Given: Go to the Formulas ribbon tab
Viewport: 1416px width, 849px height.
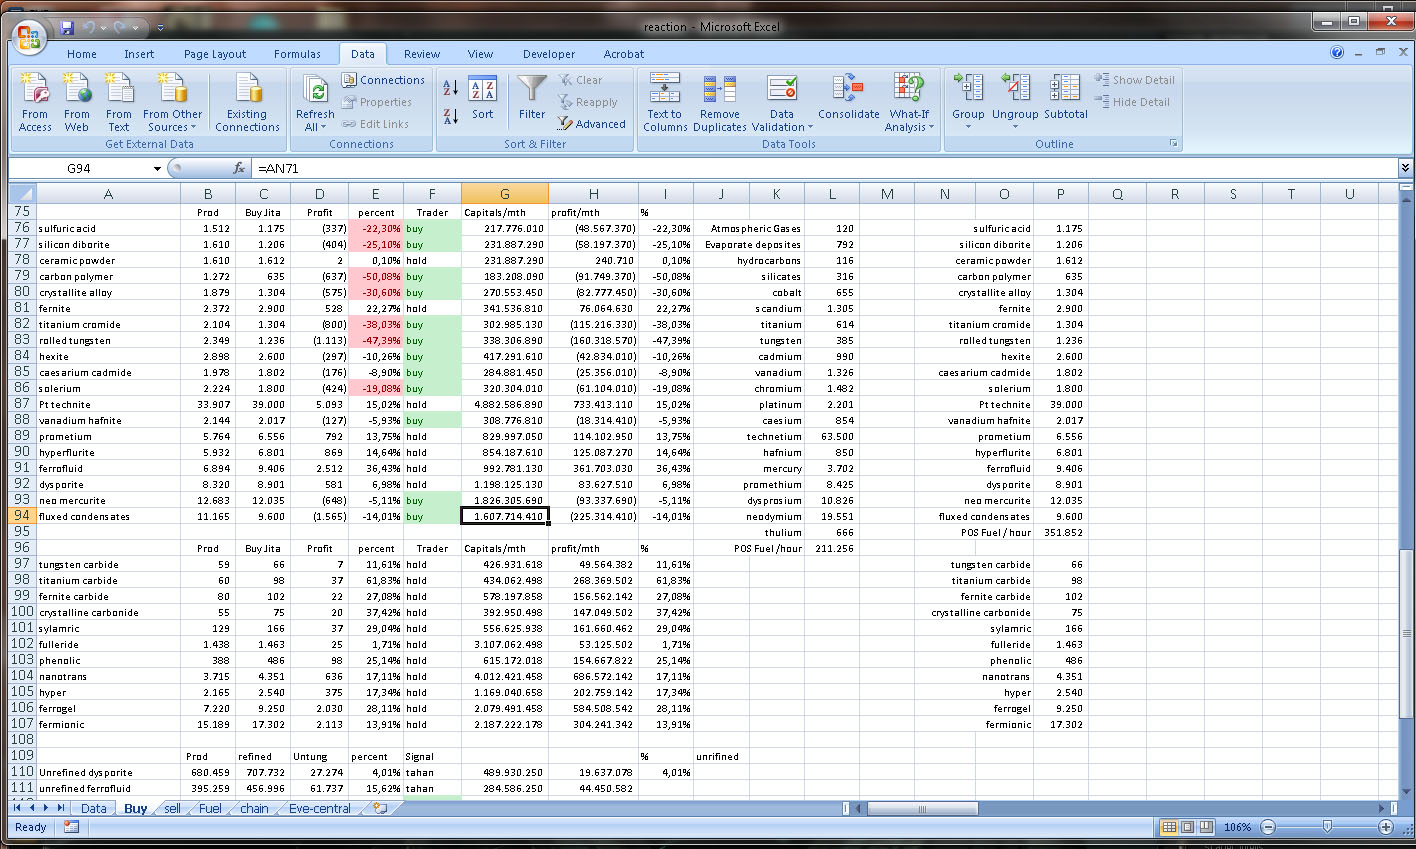Looking at the screenshot, I should pyautogui.click(x=297, y=54).
